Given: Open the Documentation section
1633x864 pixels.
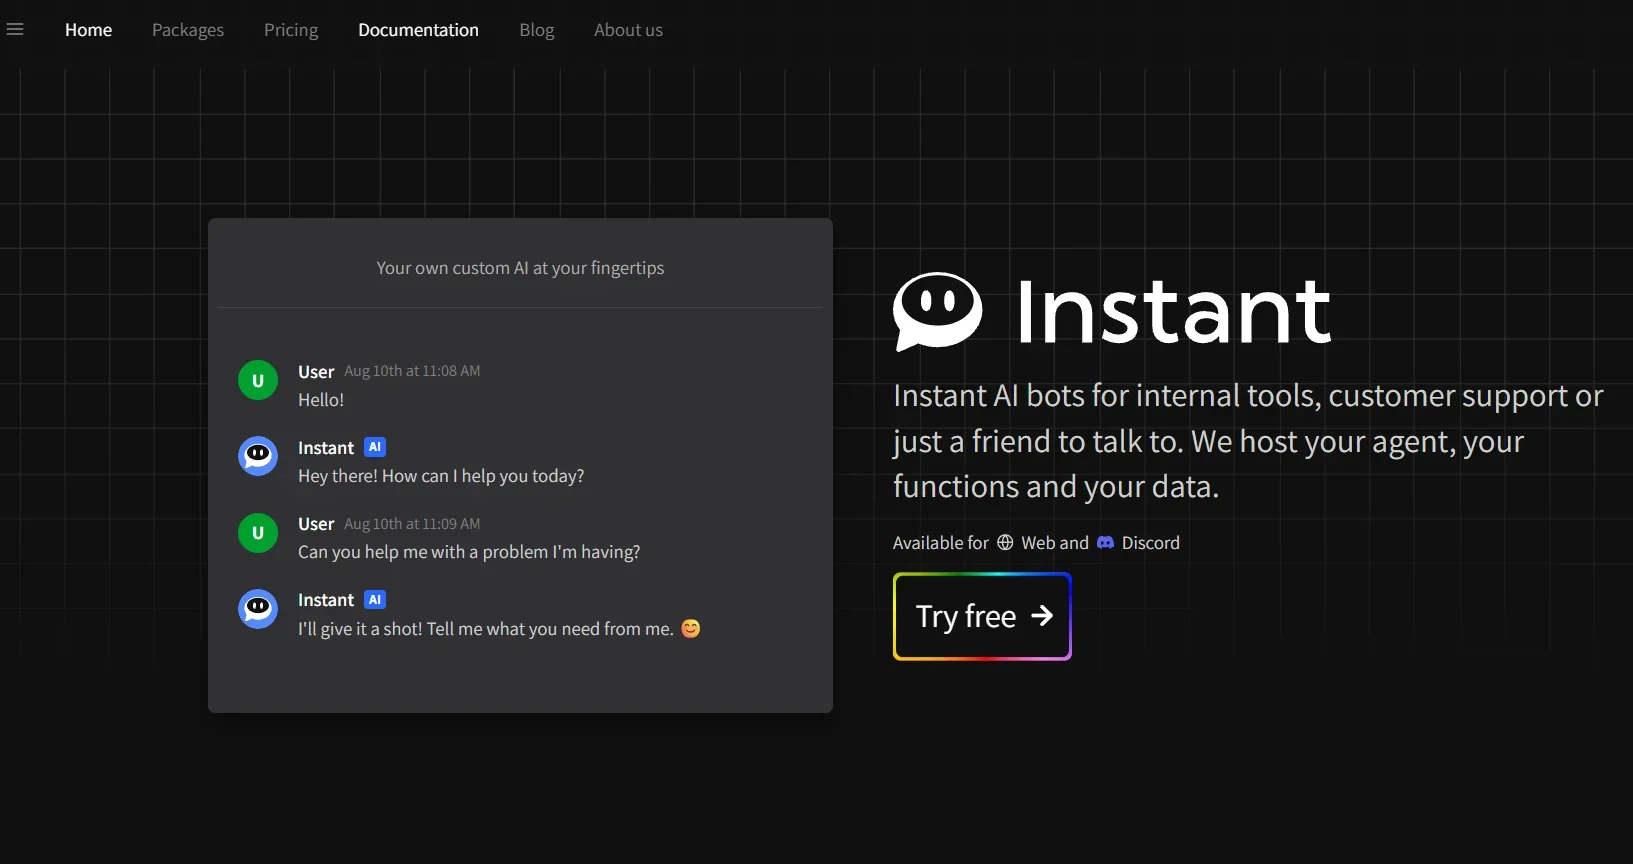Looking at the screenshot, I should tap(418, 30).
